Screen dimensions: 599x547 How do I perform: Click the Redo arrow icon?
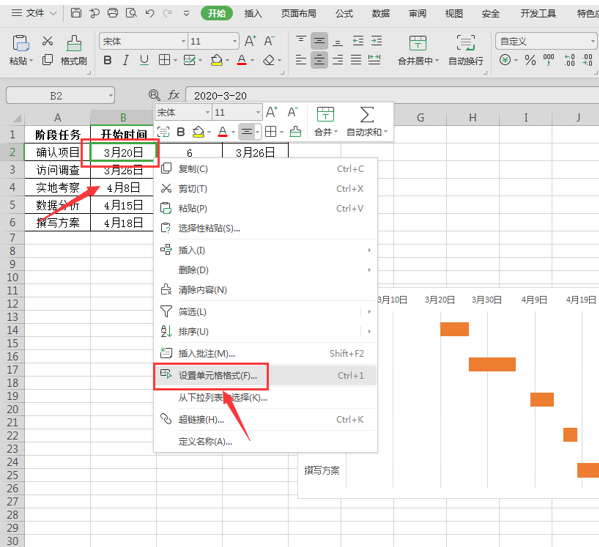point(167,13)
